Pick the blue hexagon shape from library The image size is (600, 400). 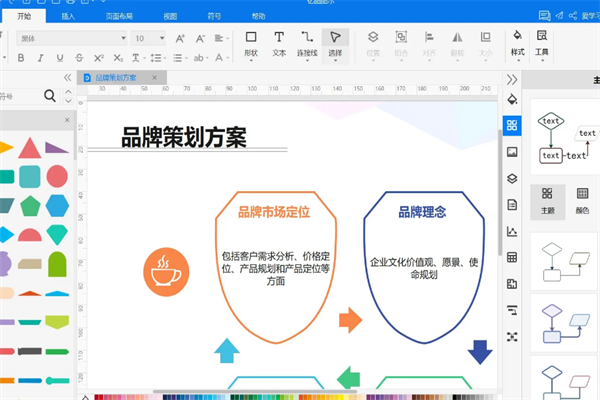(x=57, y=206)
